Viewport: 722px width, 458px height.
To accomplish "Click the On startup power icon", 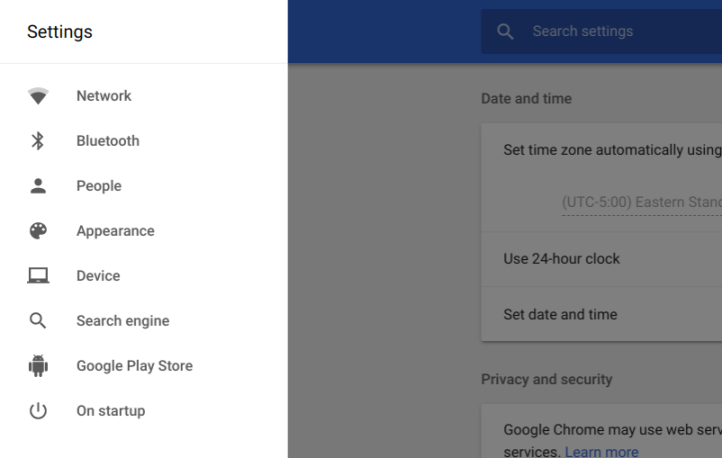I will (38, 411).
